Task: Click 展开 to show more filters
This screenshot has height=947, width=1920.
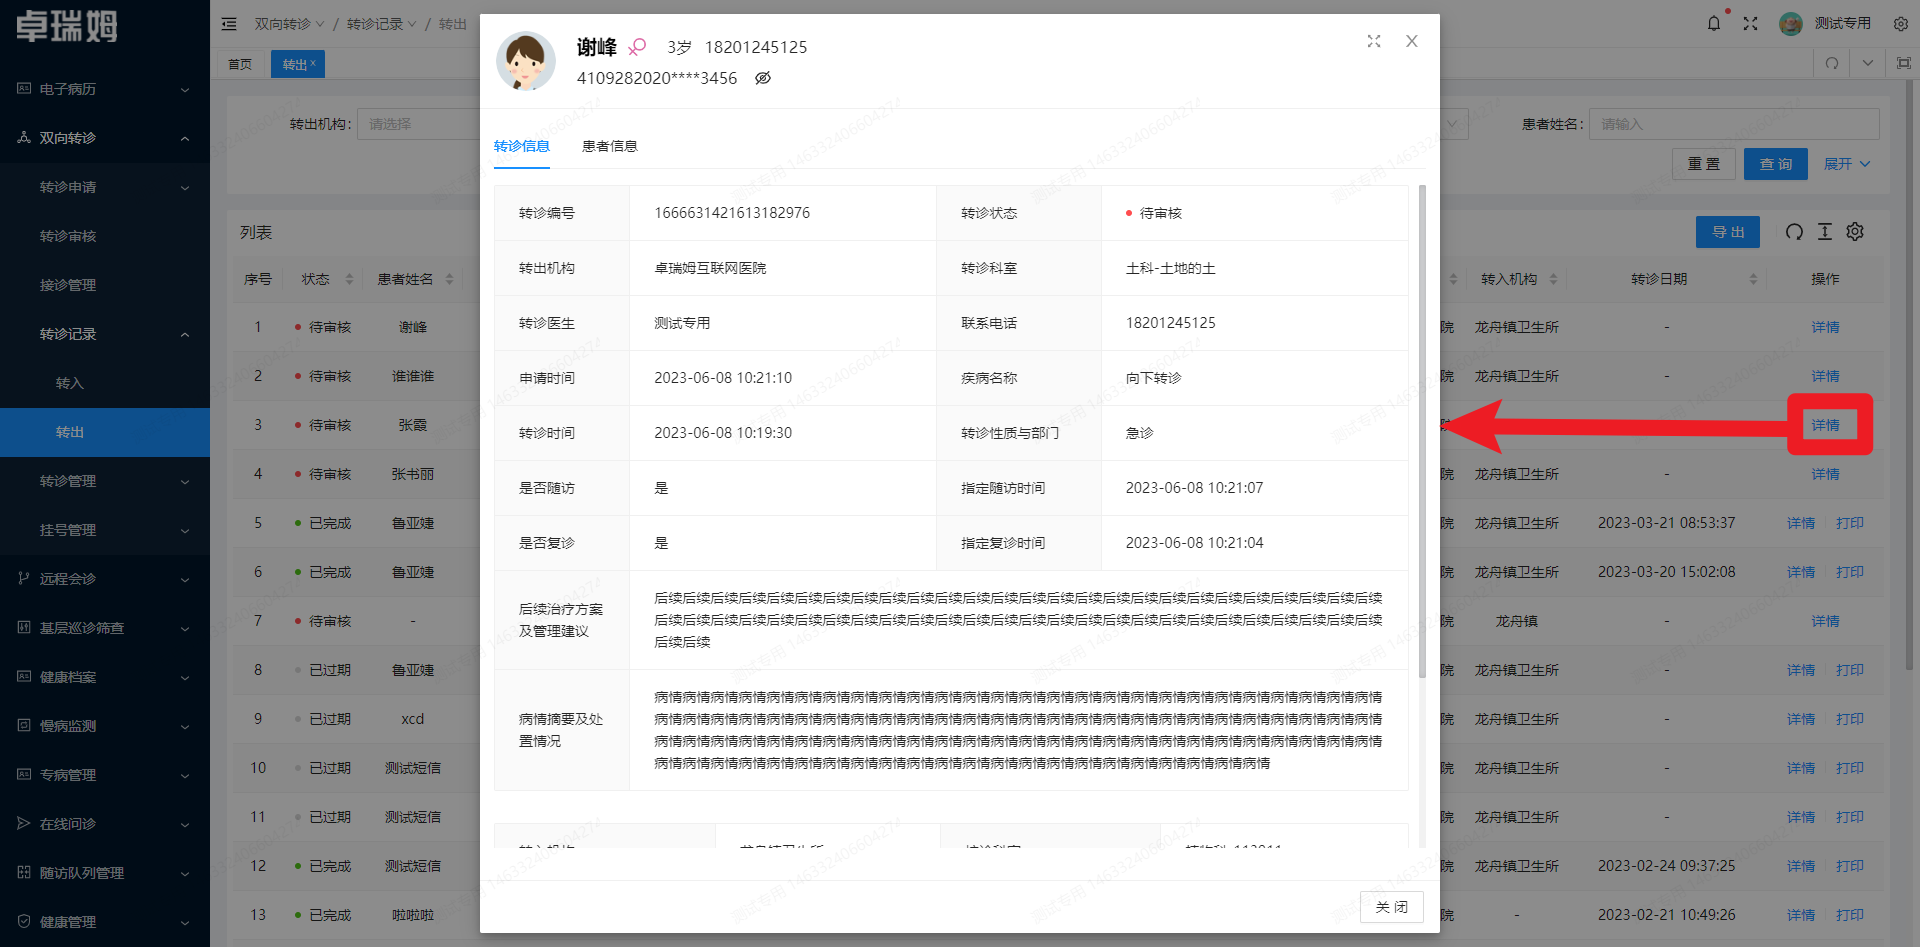Action: point(1845,163)
